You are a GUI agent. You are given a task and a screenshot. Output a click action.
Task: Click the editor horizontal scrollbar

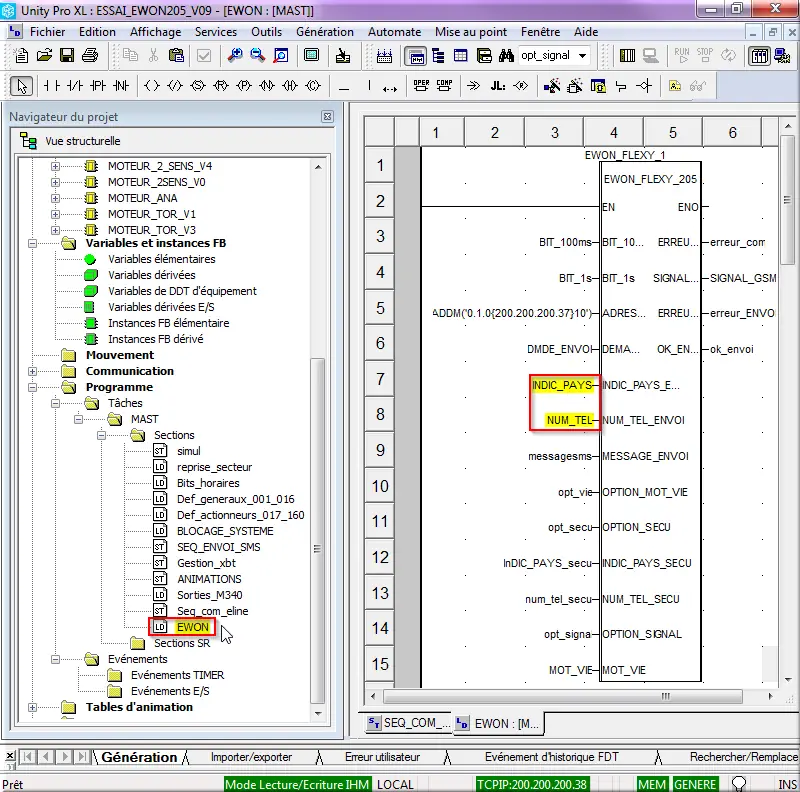coord(563,697)
